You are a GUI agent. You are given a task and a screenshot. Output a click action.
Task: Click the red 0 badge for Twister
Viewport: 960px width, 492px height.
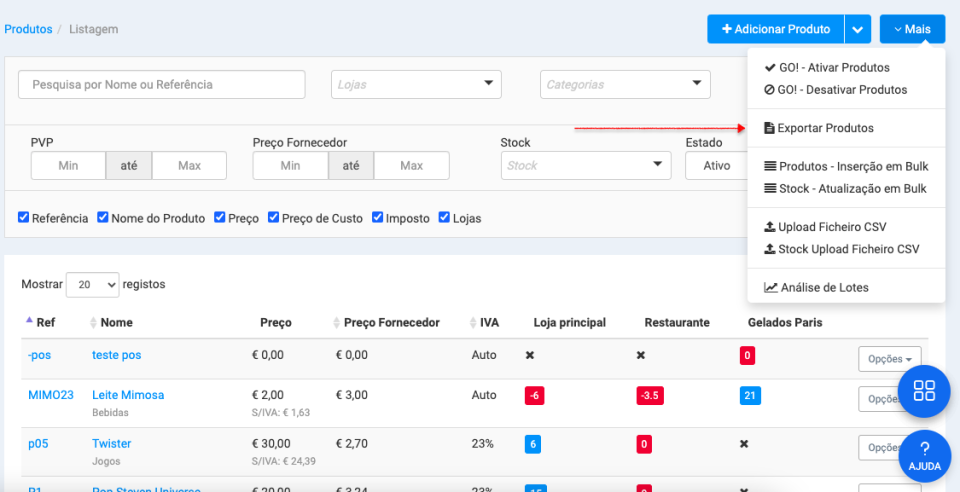pyautogui.click(x=645, y=443)
